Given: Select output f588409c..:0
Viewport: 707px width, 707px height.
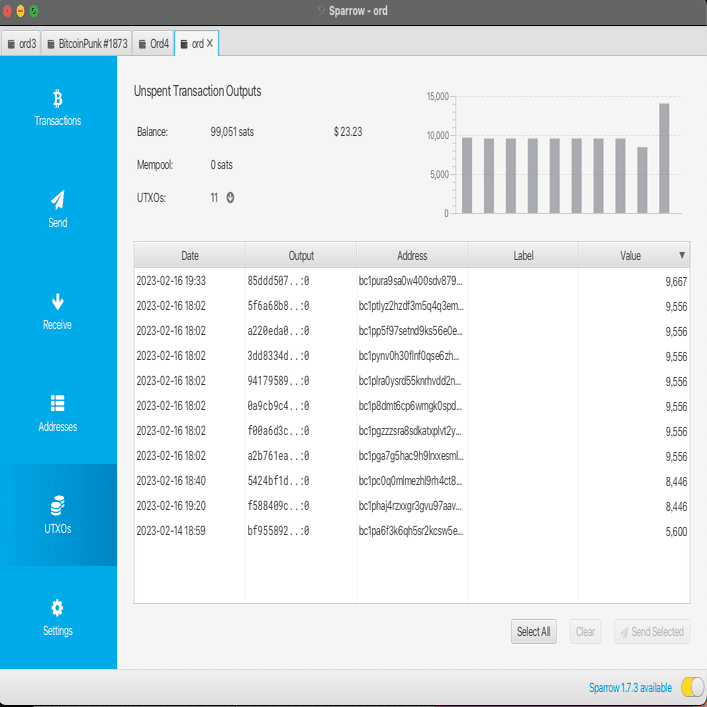Looking at the screenshot, I should click(278, 505).
